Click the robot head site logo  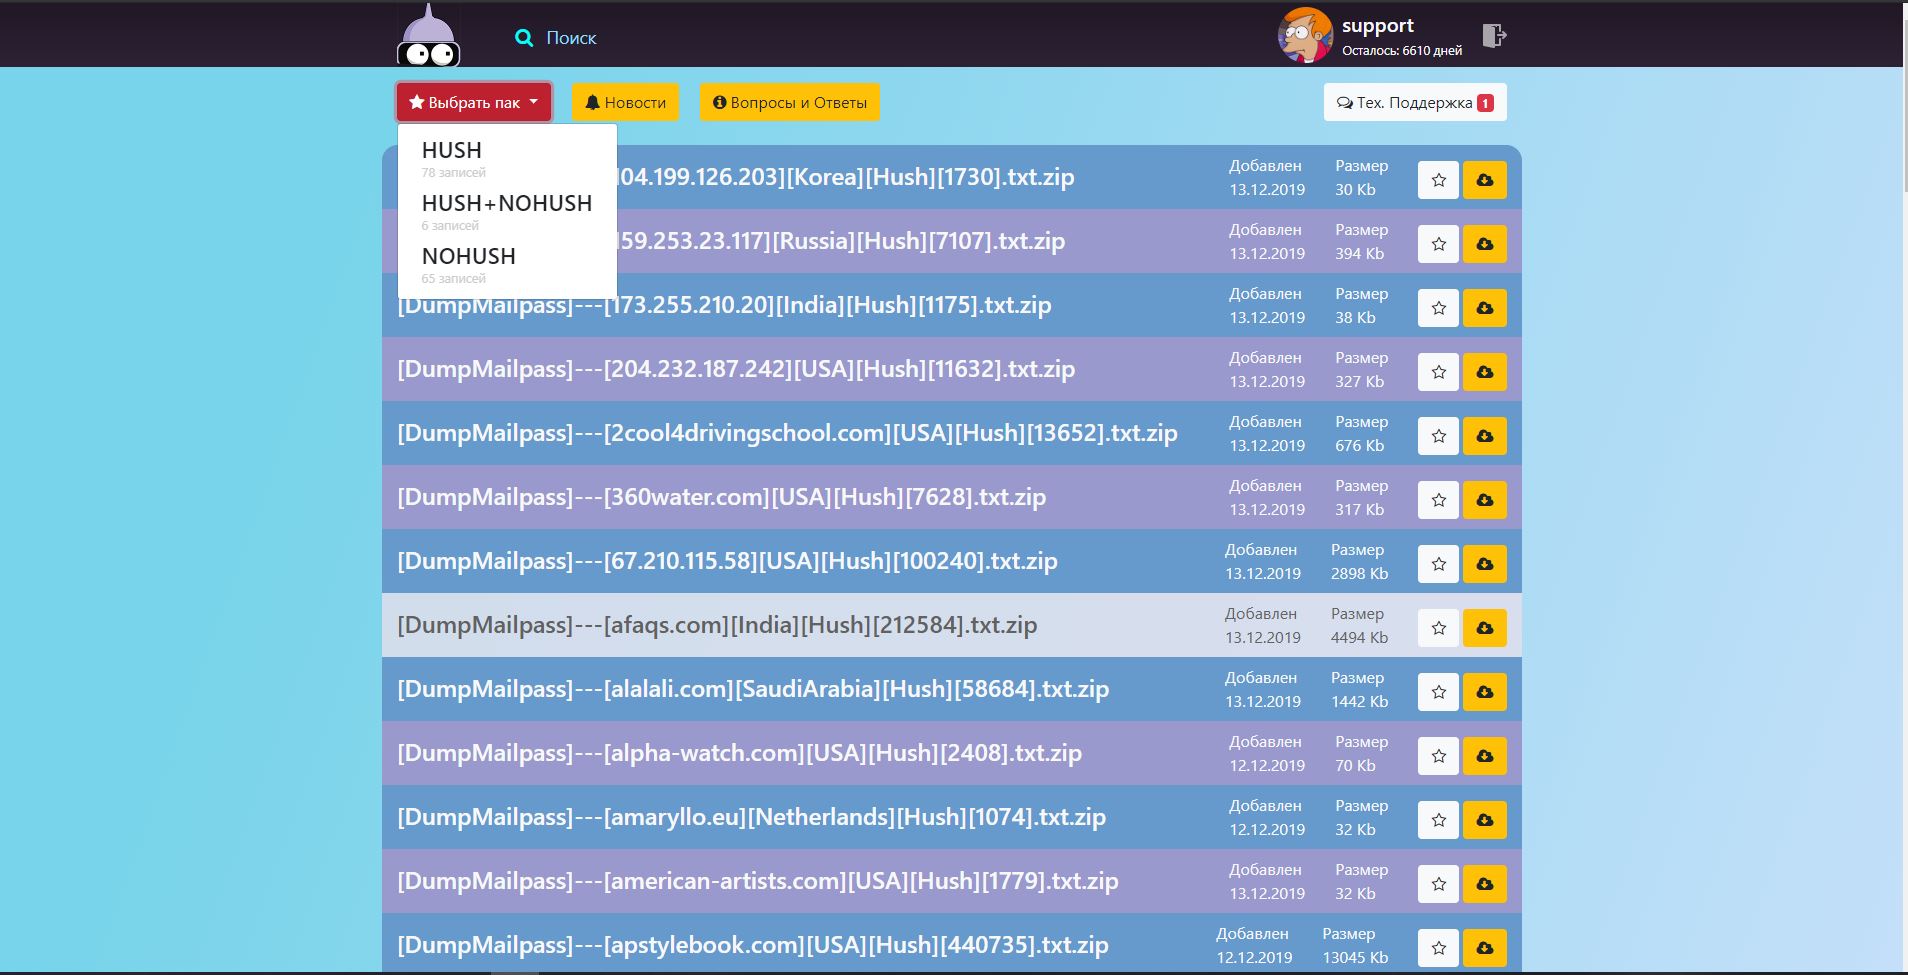[x=428, y=36]
